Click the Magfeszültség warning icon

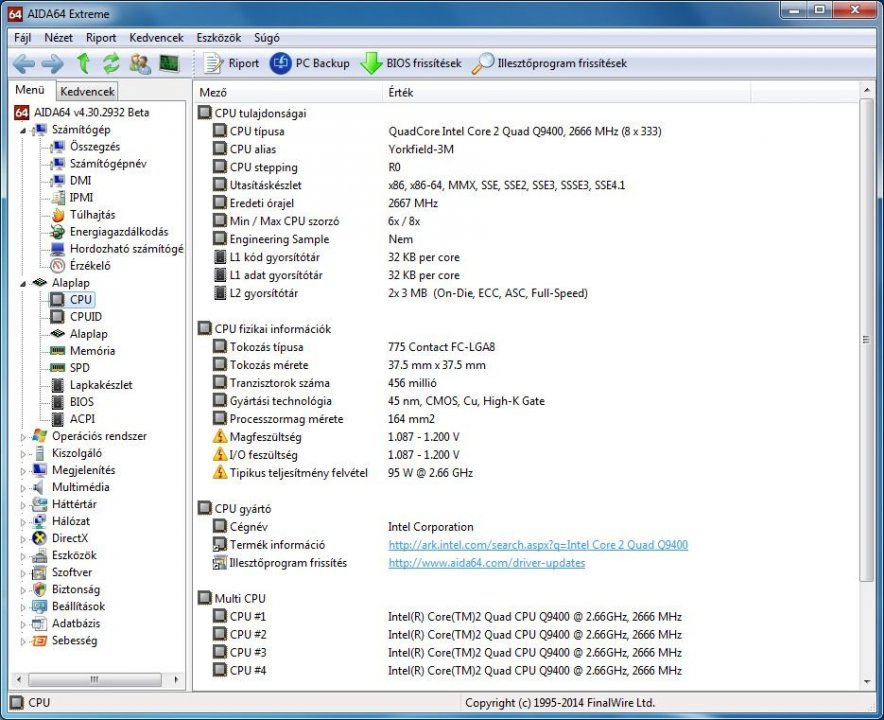tap(220, 436)
